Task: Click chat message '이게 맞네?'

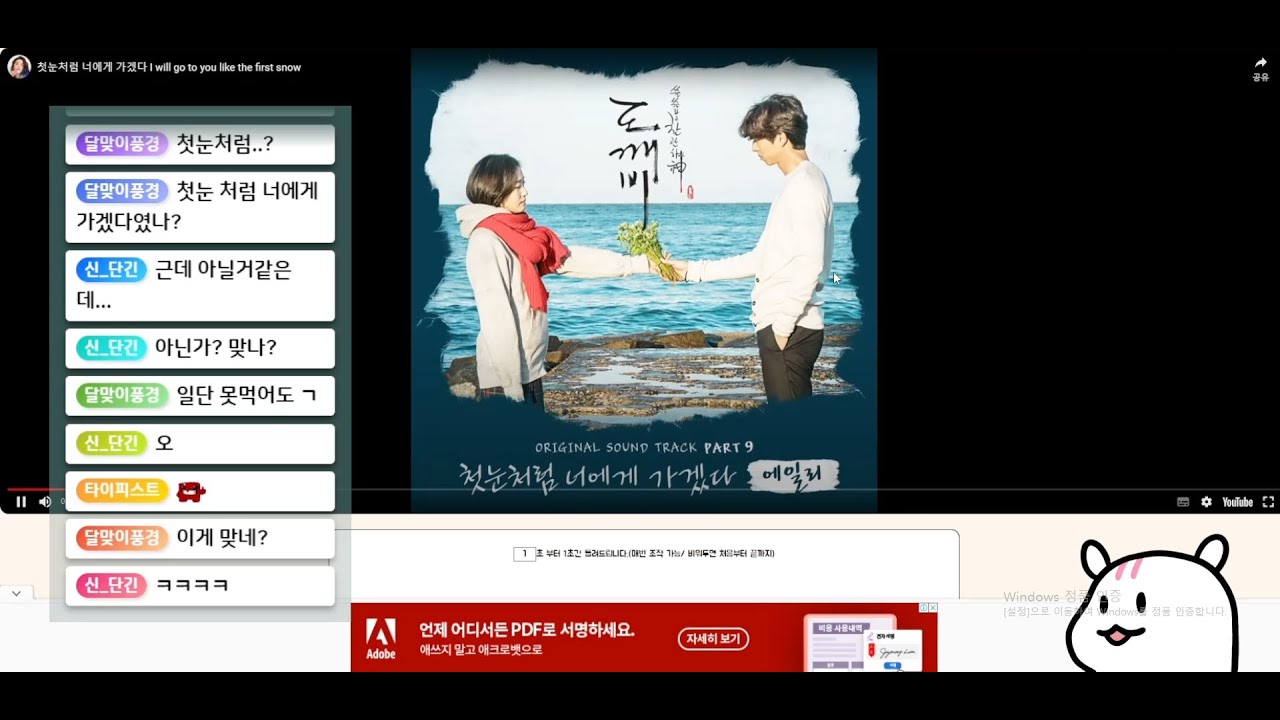Action: click(x=200, y=538)
